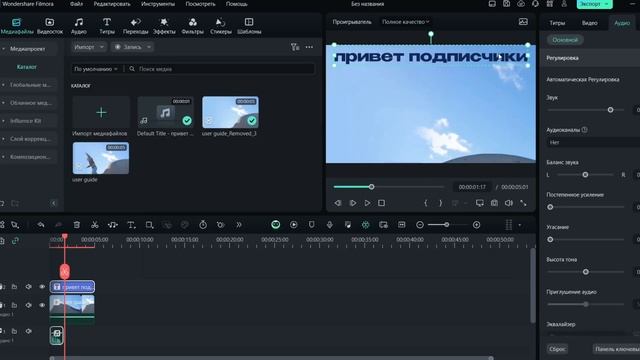Toggle visibility eye of the title track

42,287
